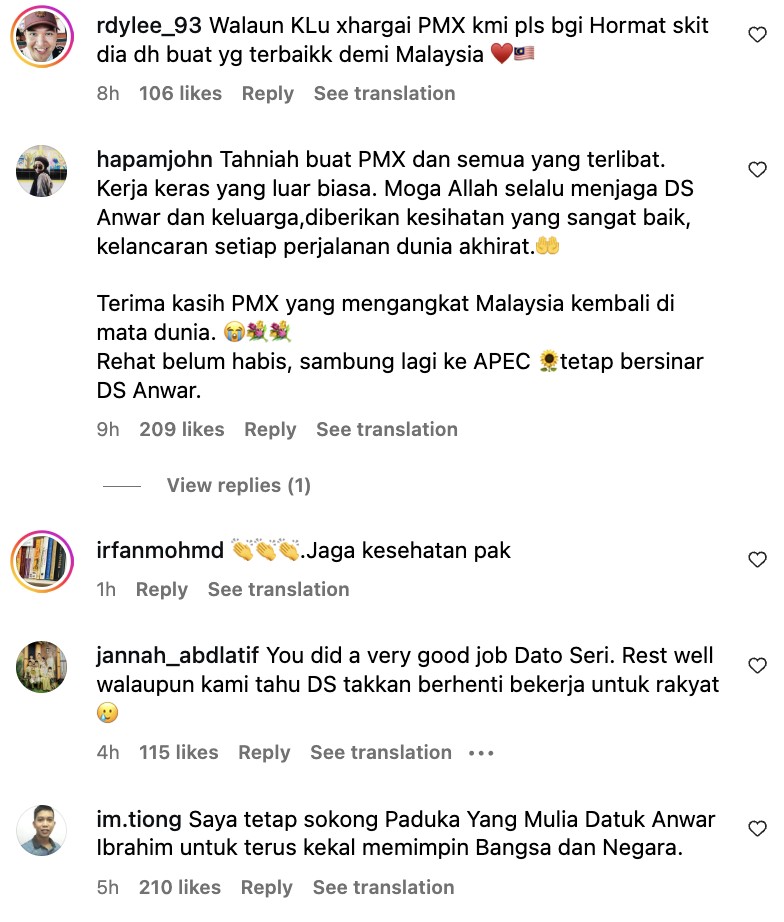Tap the heart on irfanmohmd's comment
The image size is (784, 922).
click(757, 559)
